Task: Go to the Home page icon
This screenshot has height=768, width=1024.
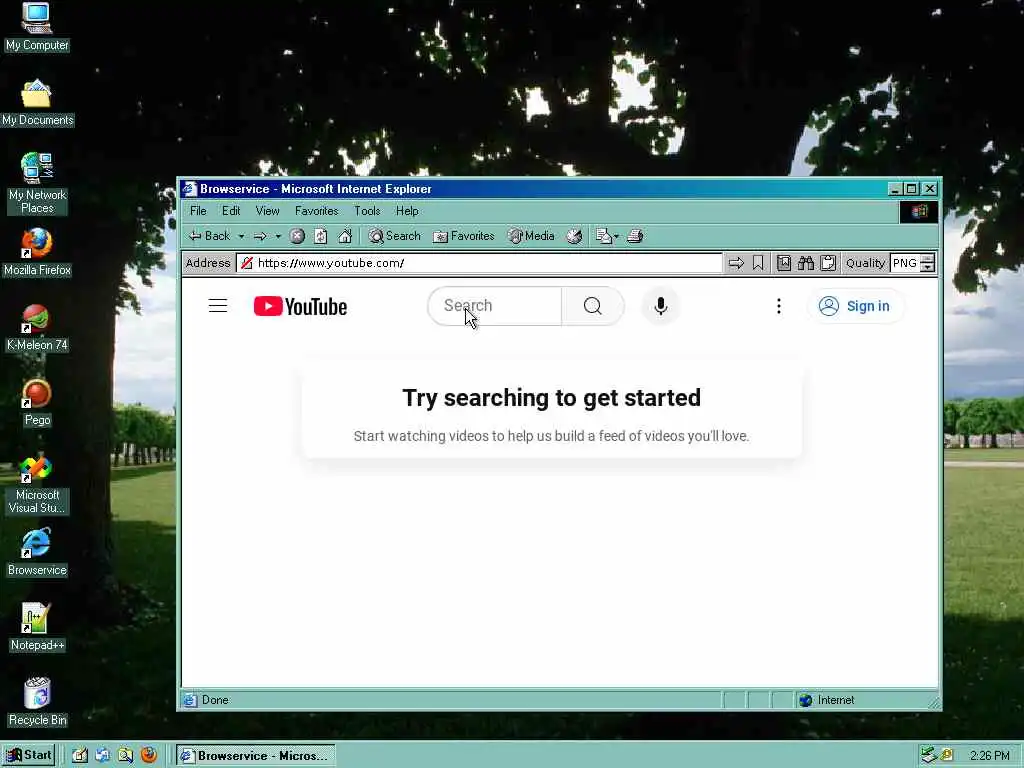Action: coord(345,236)
